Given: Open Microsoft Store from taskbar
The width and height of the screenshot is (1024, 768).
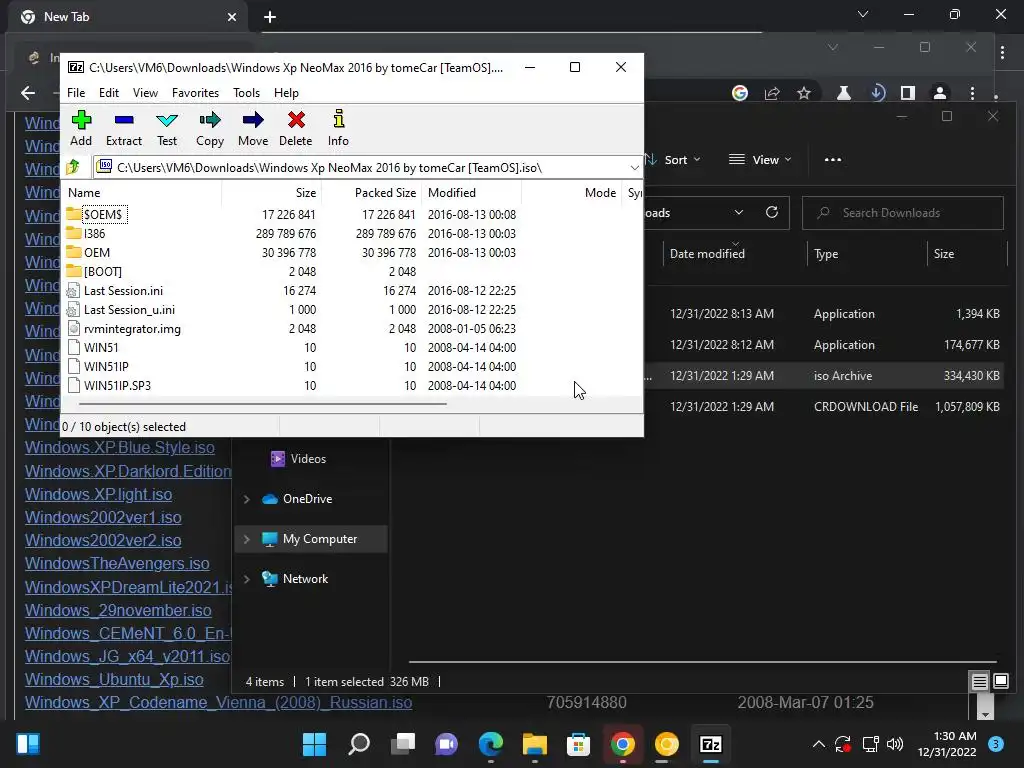Looking at the screenshot, I should [578, 744].
